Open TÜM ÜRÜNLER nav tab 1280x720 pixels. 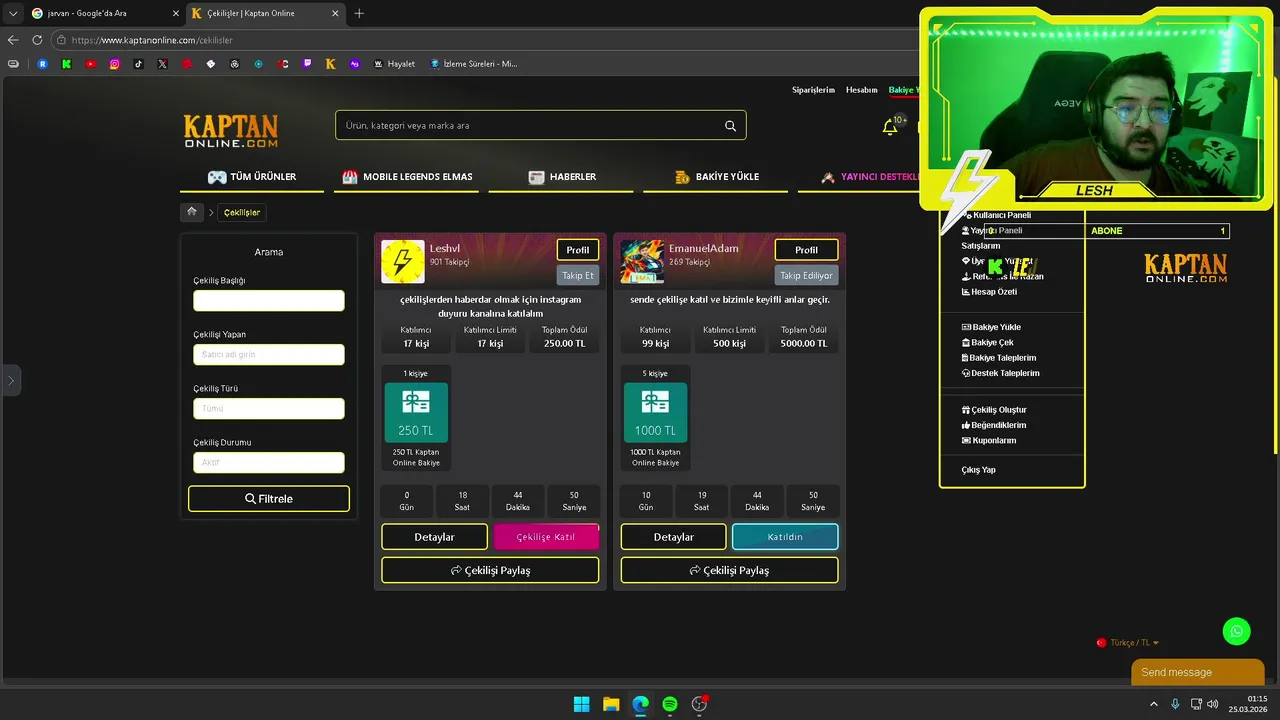[252, 177]
